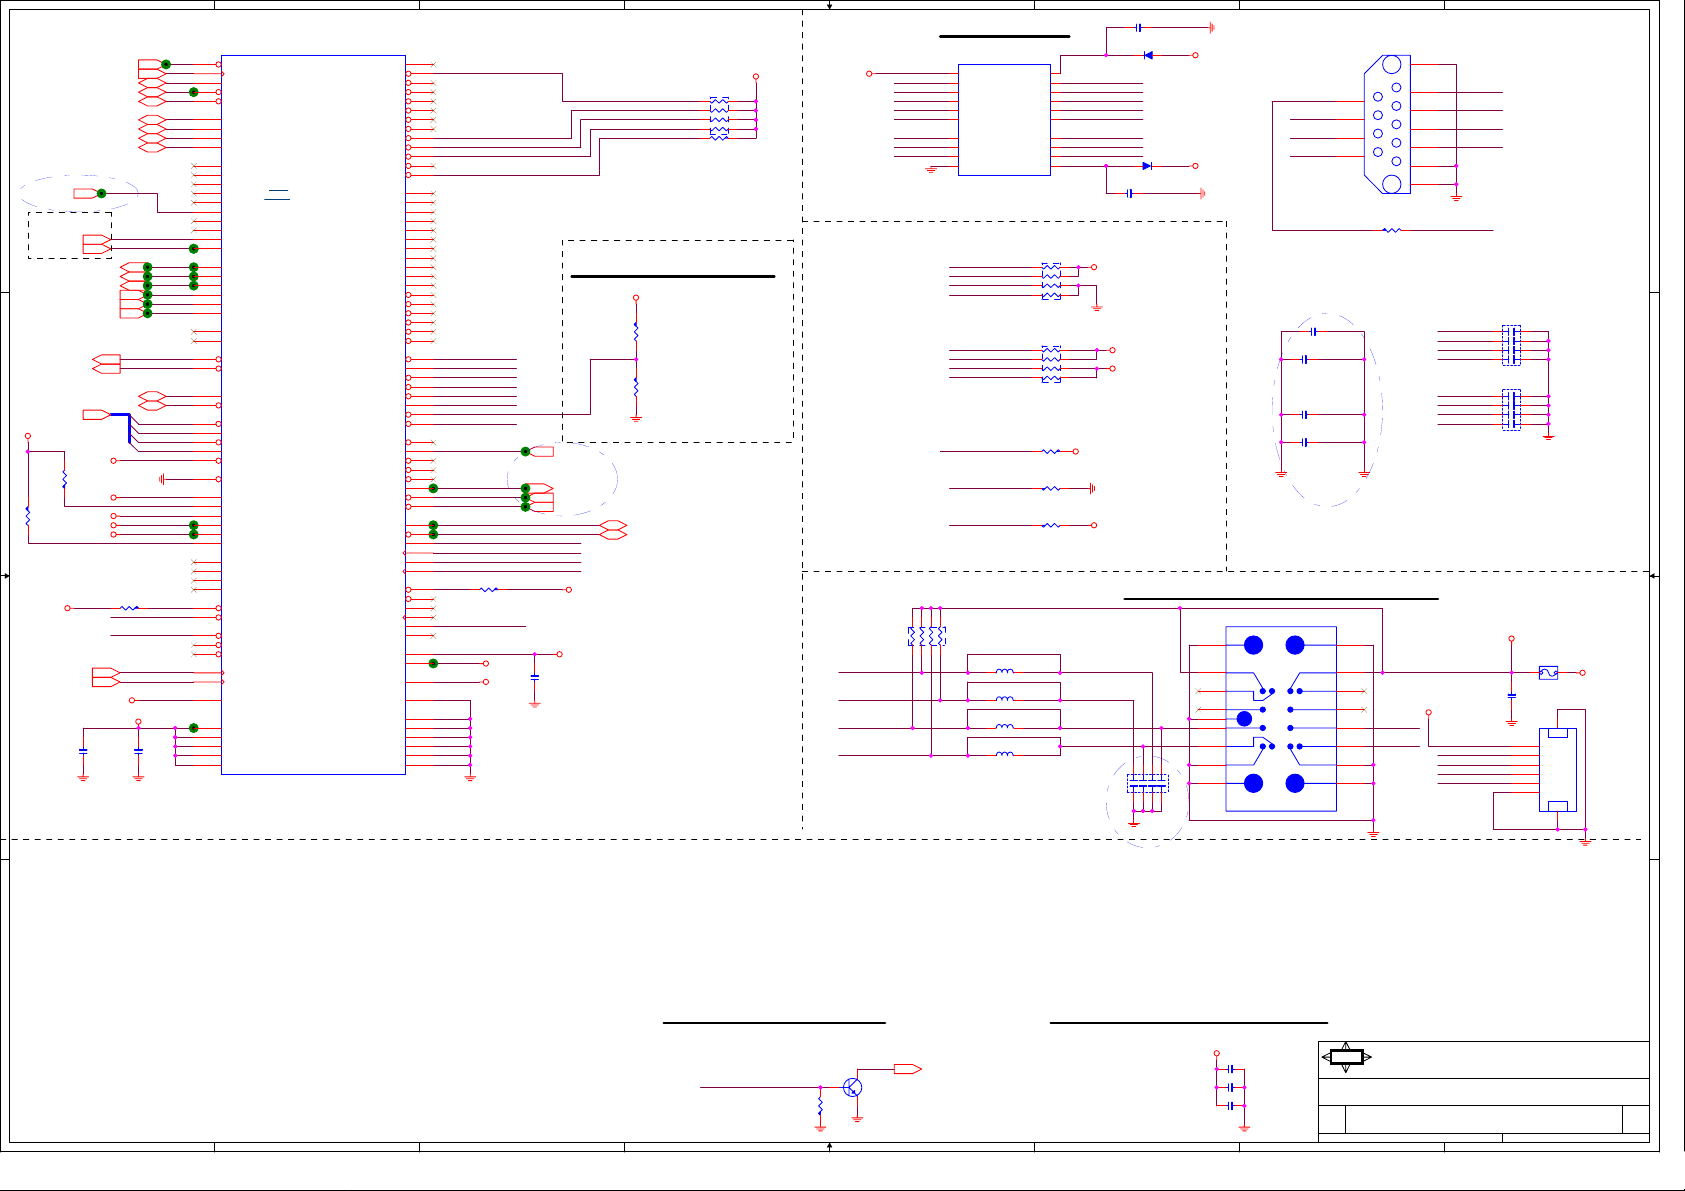Click the resistor network at the top right of the main IC
This screenshot has width=1685, height=1191.
[719, 119]
